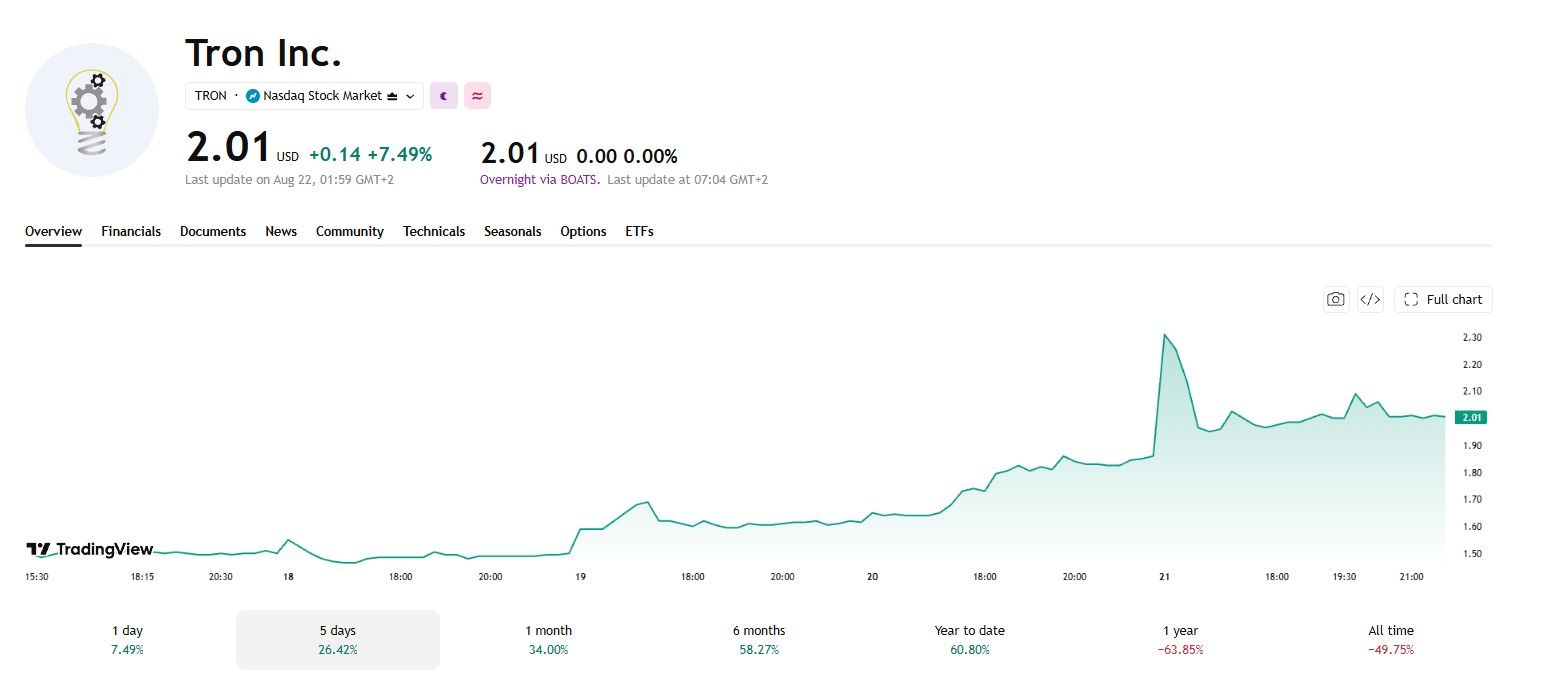Click the 15:30 time axis label
1552x684 pixels.
37,577
